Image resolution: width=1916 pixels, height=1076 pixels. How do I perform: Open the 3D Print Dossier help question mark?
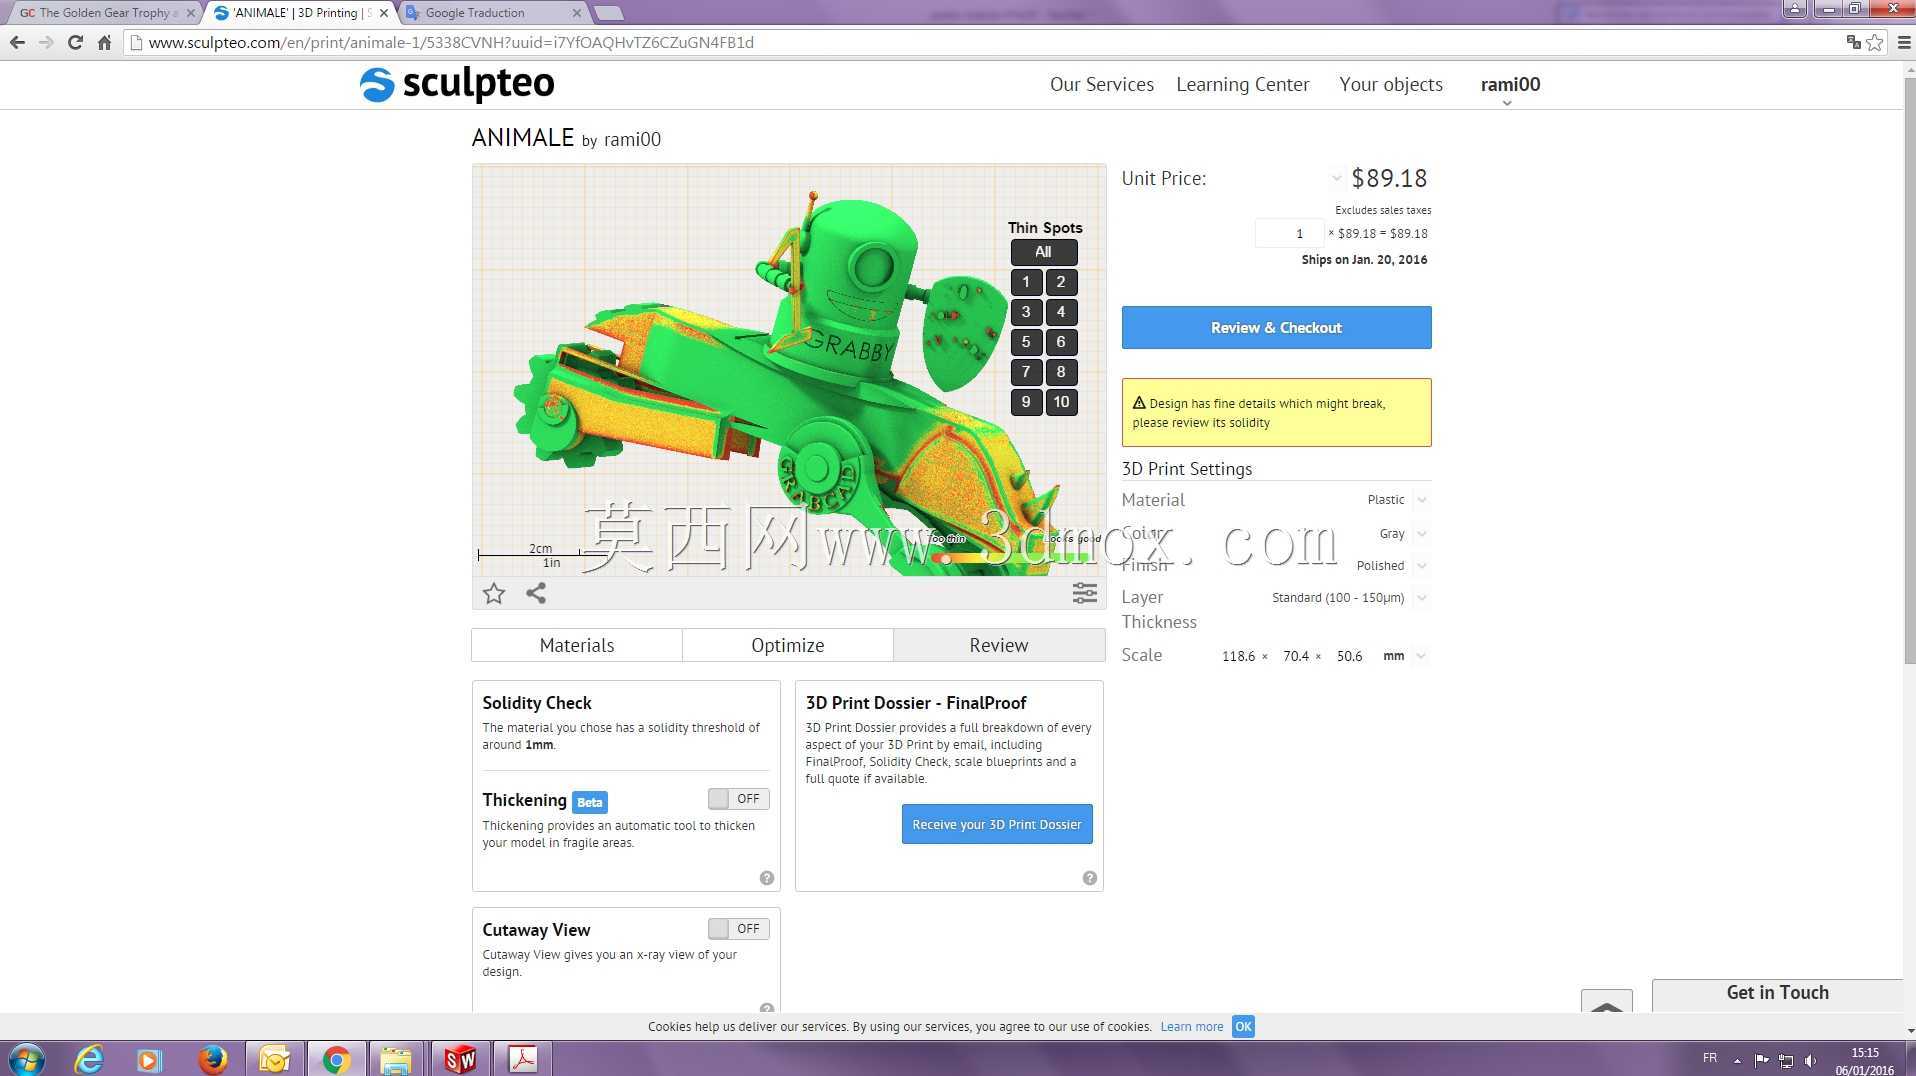[1090, 878]
